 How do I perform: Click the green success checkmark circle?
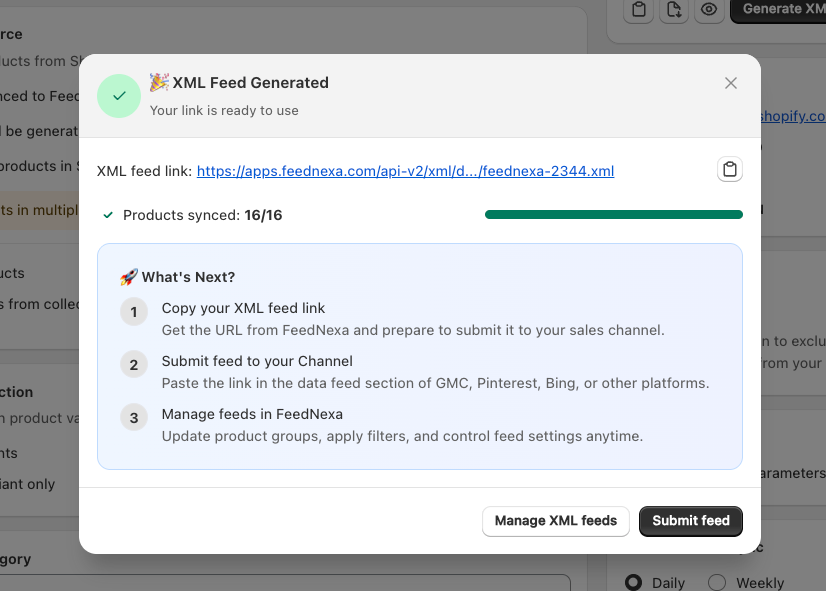click(x=119, y=96)
